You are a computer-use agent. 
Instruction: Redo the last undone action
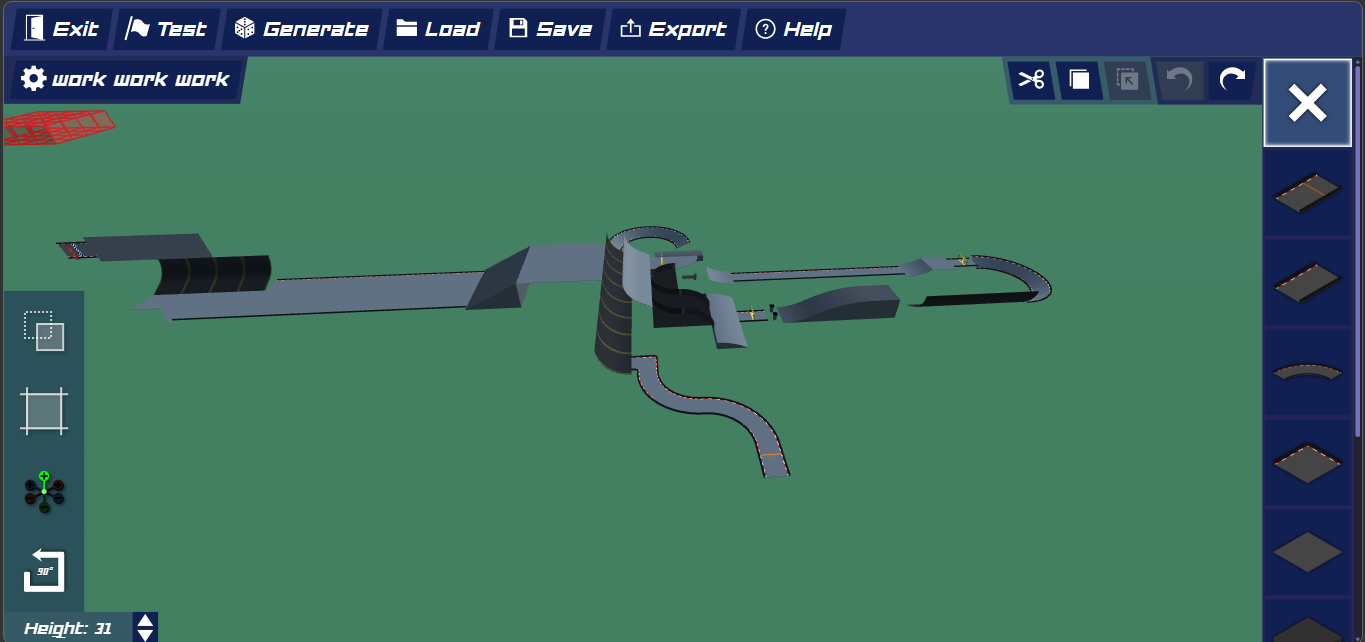pos(1232,80)
